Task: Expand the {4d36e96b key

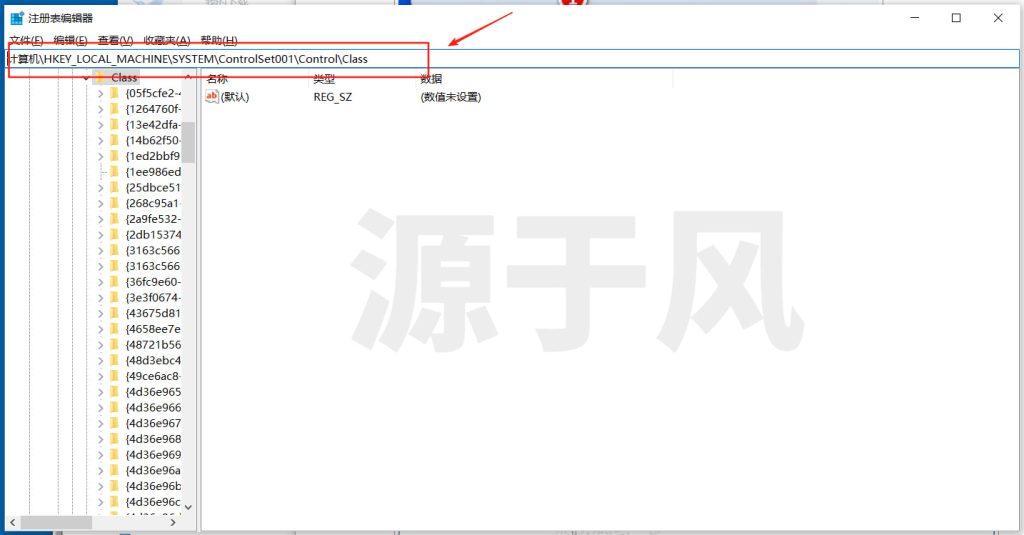Action: point(101,486)
